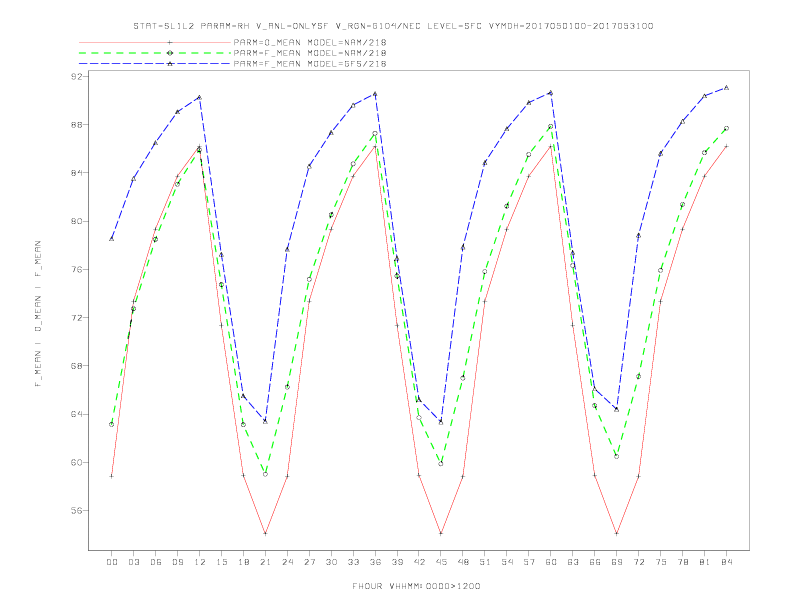Click y-axis tick value 68
The image size is (792, 612).
pyautogui.click(x=77, y=366)
